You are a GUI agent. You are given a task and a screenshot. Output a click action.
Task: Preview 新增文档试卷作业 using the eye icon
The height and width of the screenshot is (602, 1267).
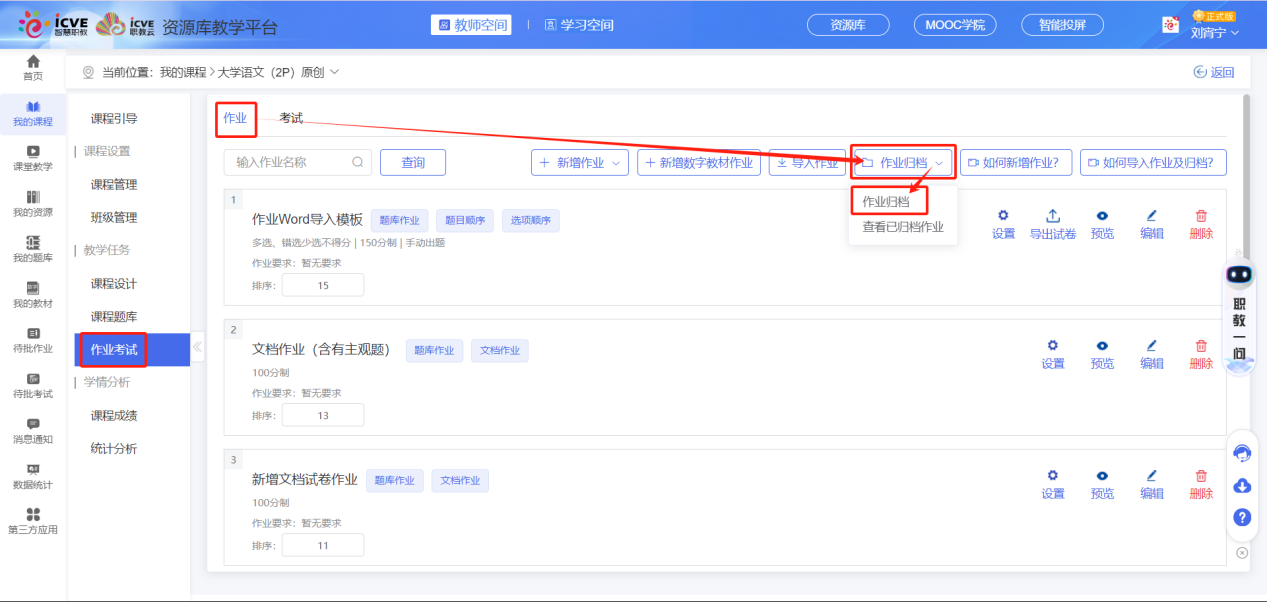(x=1102, y=476)
